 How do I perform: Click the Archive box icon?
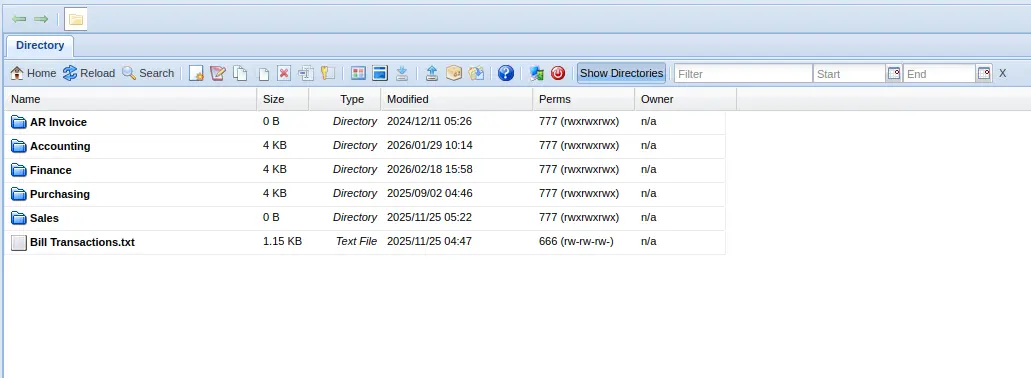point(454,73)
